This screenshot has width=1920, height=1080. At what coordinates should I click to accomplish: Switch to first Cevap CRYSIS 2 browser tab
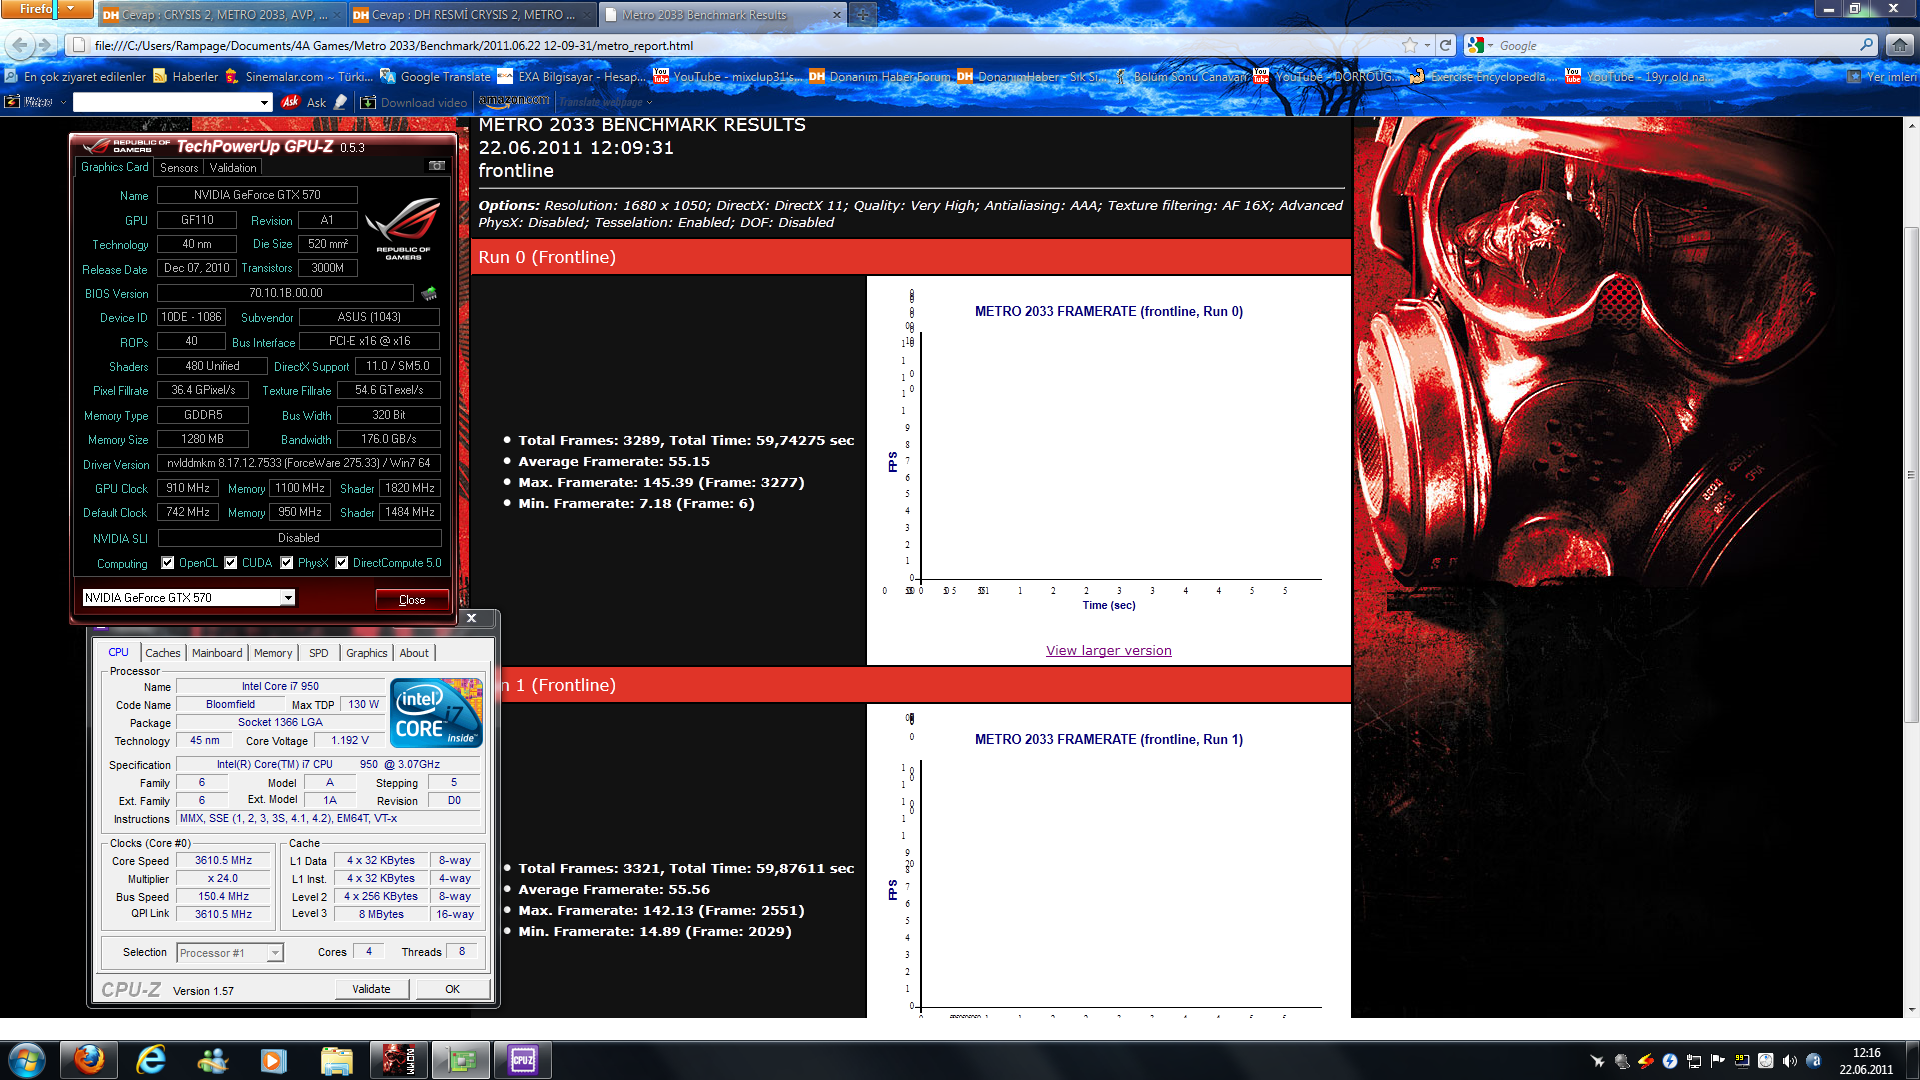(222, 15)
